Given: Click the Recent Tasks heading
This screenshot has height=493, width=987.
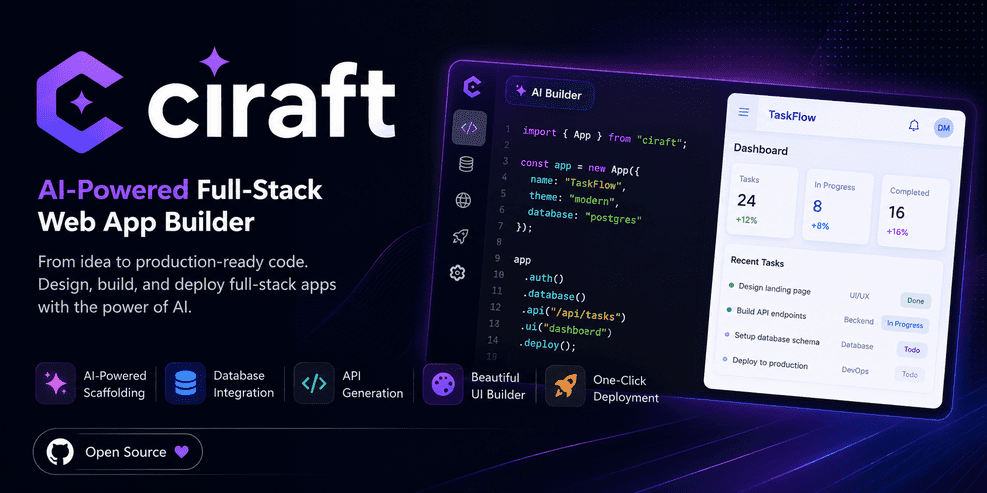Looking at the screenshot, I should (x=757, y=261).
